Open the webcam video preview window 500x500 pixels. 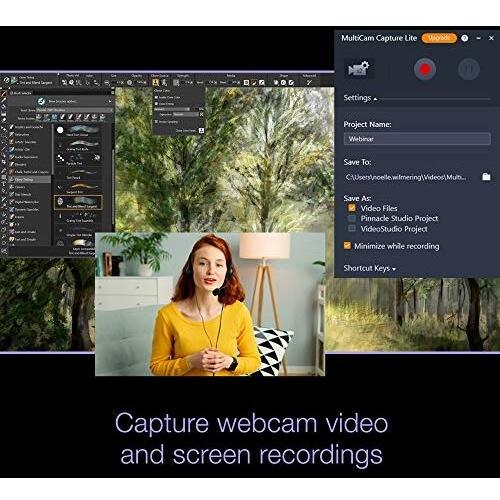pyautogui.click(x=210, y=304)
